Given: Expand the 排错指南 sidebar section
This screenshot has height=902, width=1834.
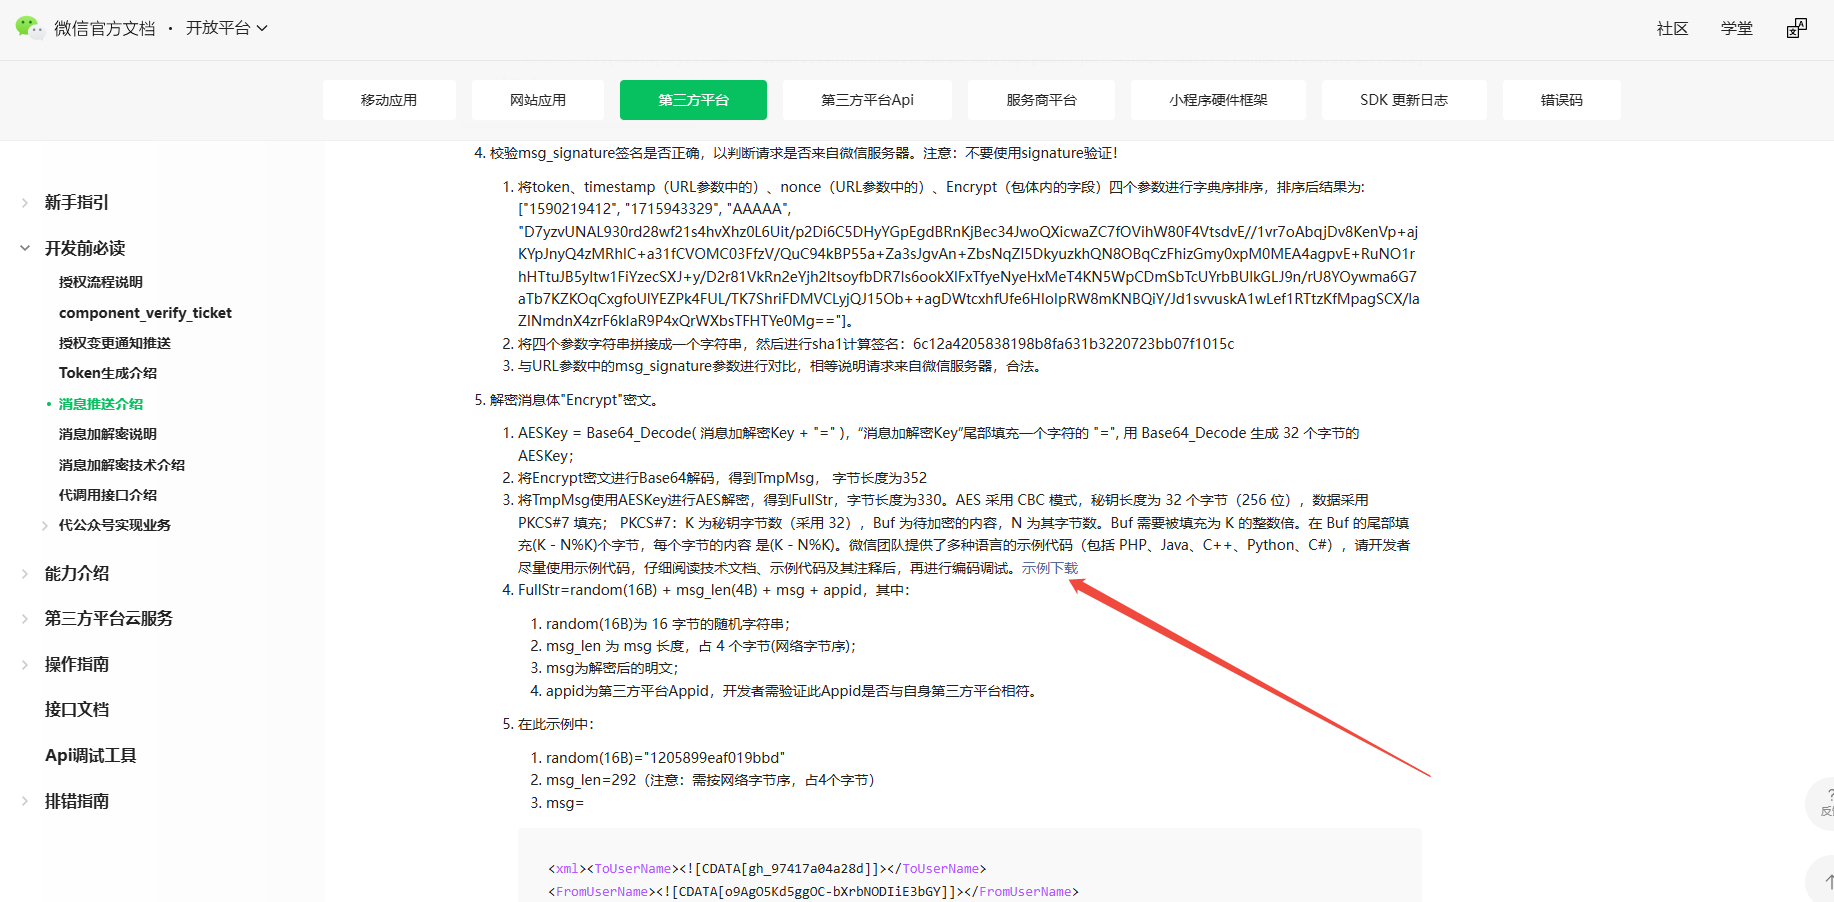Looking at the screenshot, I should pyautogui.click(x=25, y=801).
